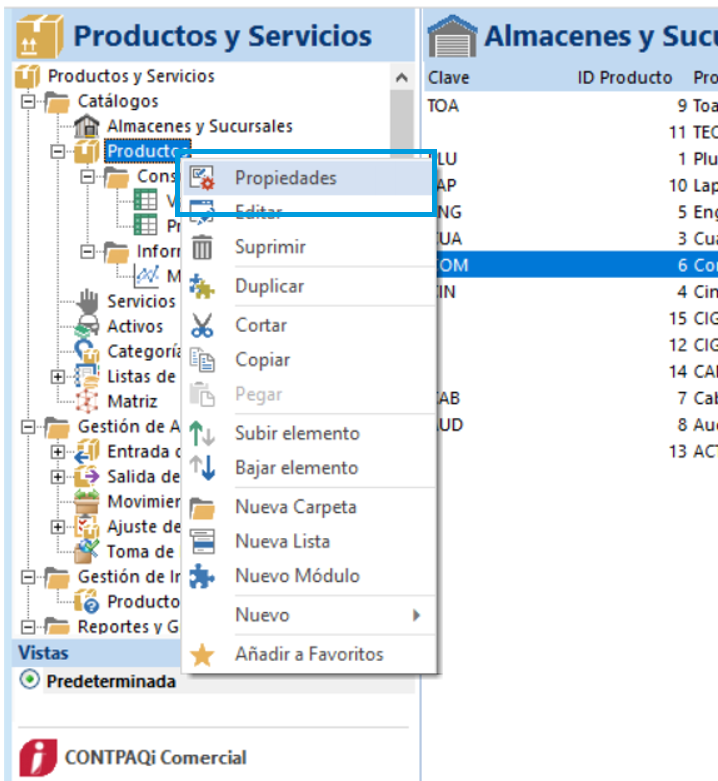Click the Categorías tree icon
The image size is (718, 781).
click(x=87, y=352)
